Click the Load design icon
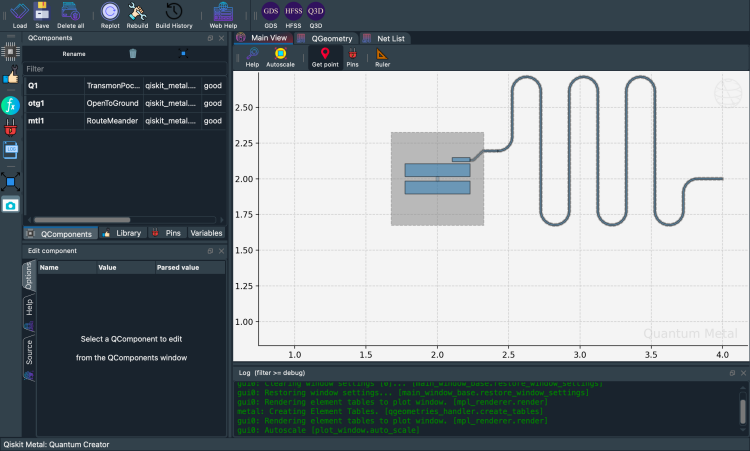 point(20,15)
